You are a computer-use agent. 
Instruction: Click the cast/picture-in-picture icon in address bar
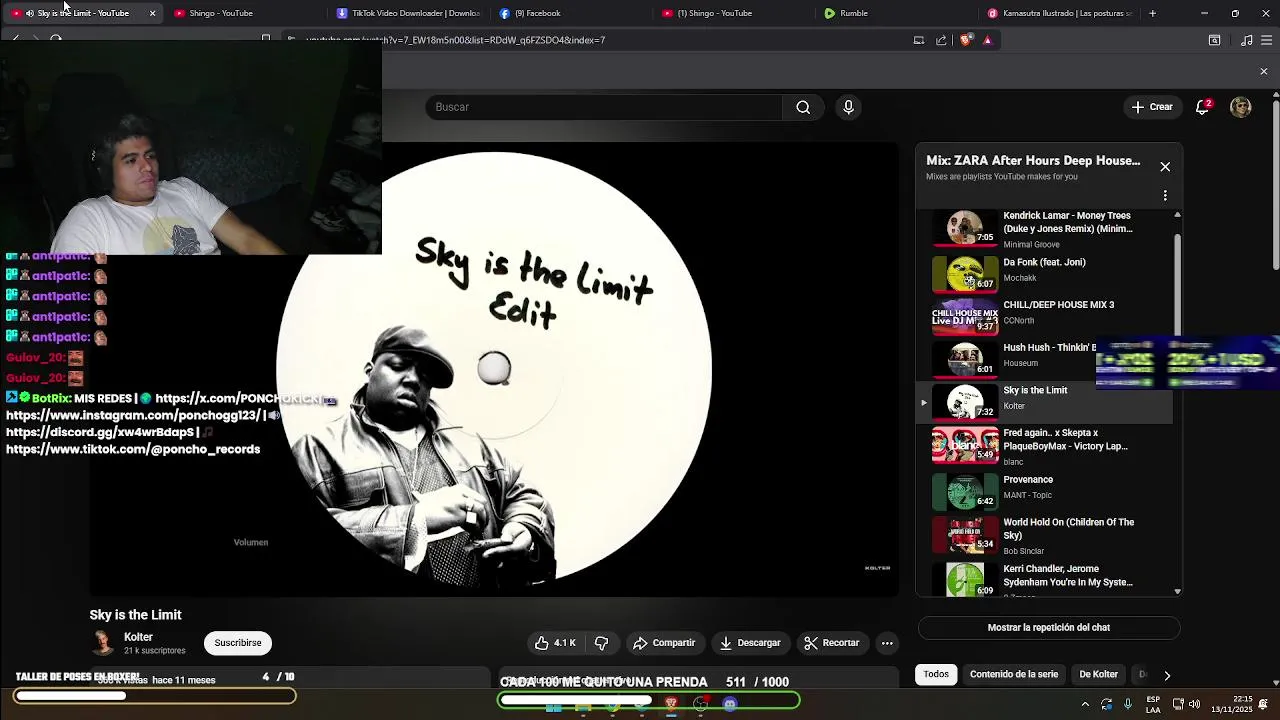[x=919, y=40]
